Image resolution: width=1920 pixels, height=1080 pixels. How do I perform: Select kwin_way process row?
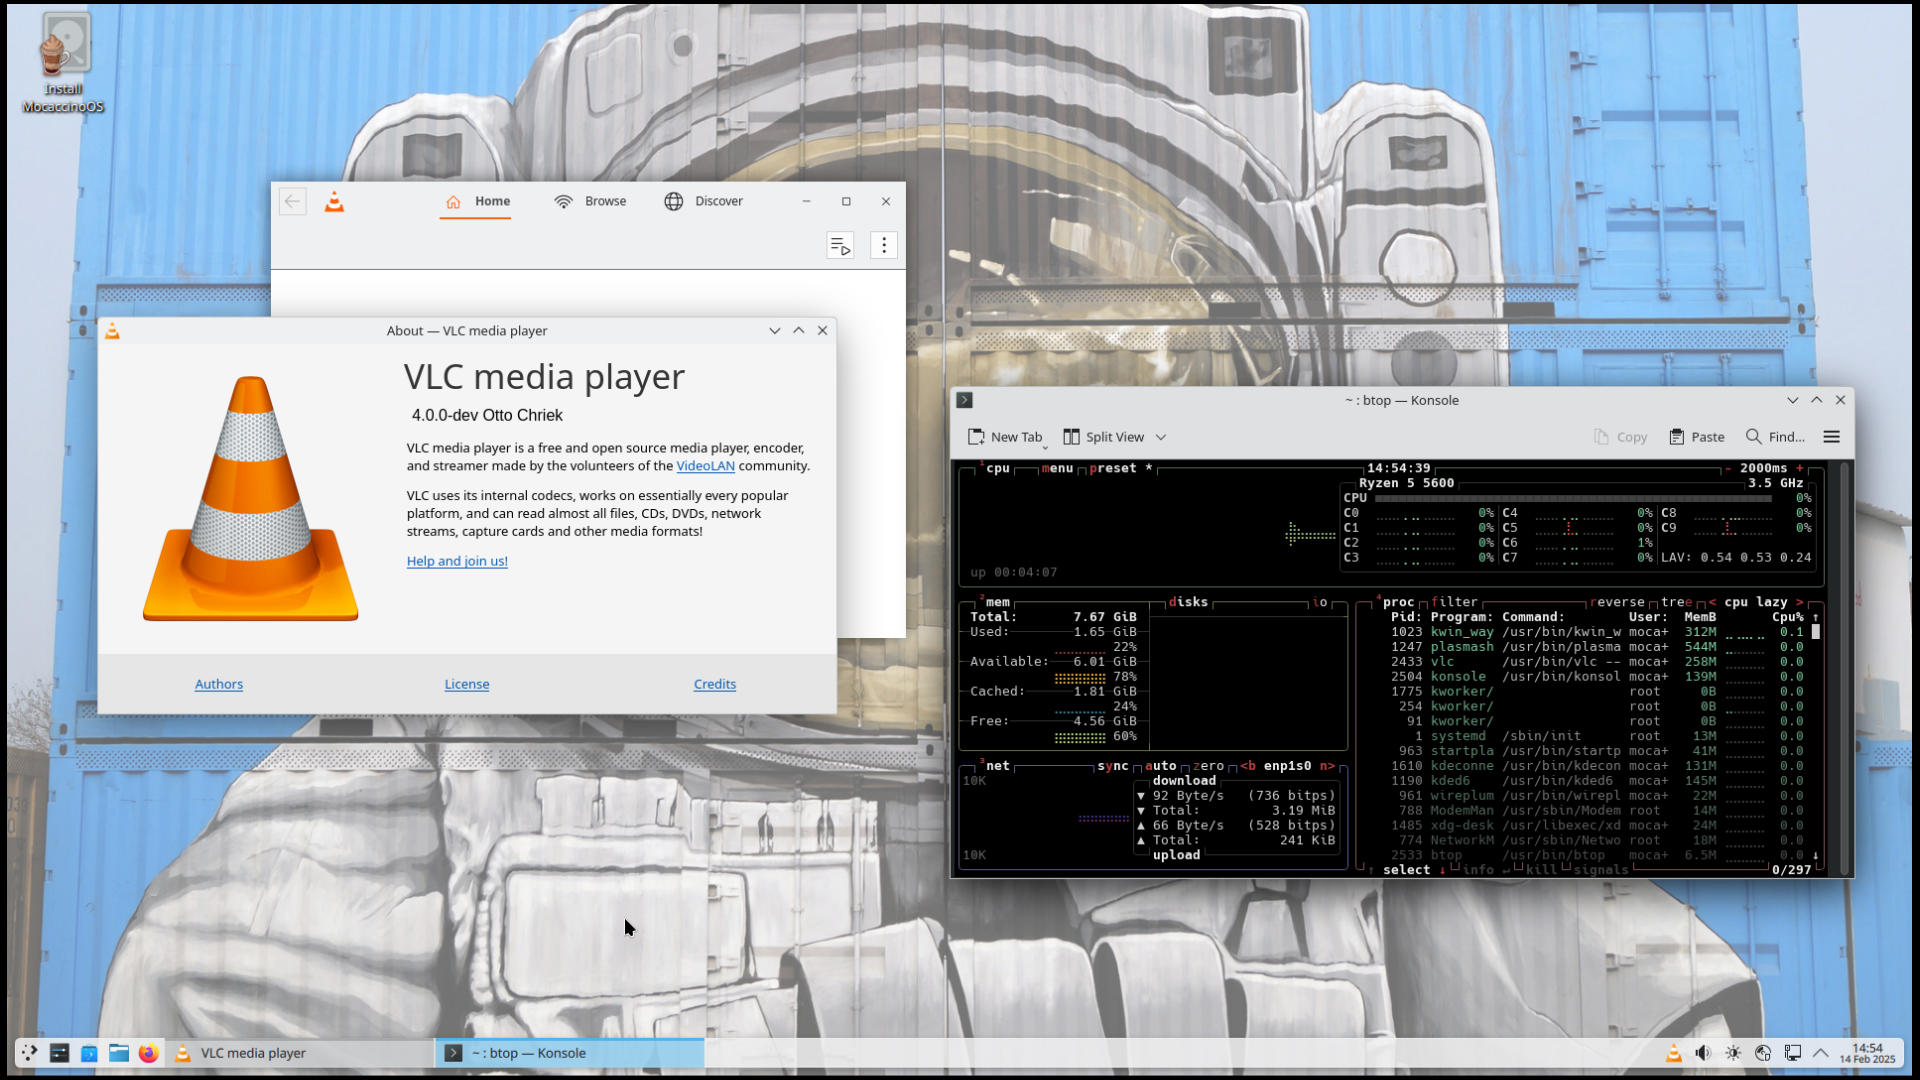pos(1596,632)
